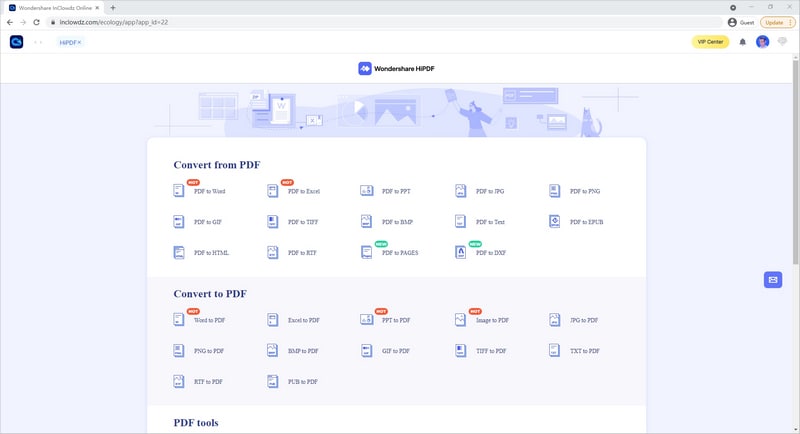This screenshot has width=800, height=434.
Task: Click the browser Update button
Action: tap(777, 22)
